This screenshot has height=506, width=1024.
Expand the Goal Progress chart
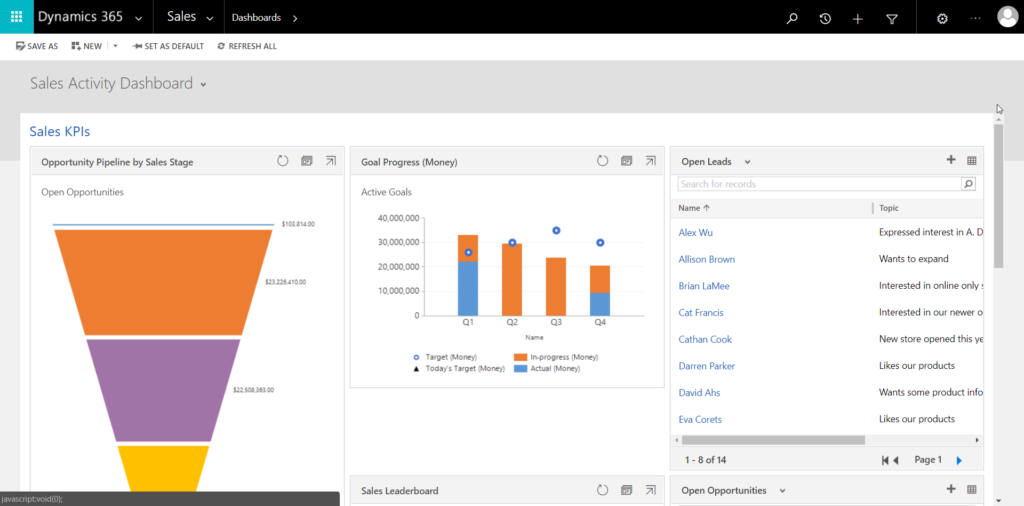[650, 161]
